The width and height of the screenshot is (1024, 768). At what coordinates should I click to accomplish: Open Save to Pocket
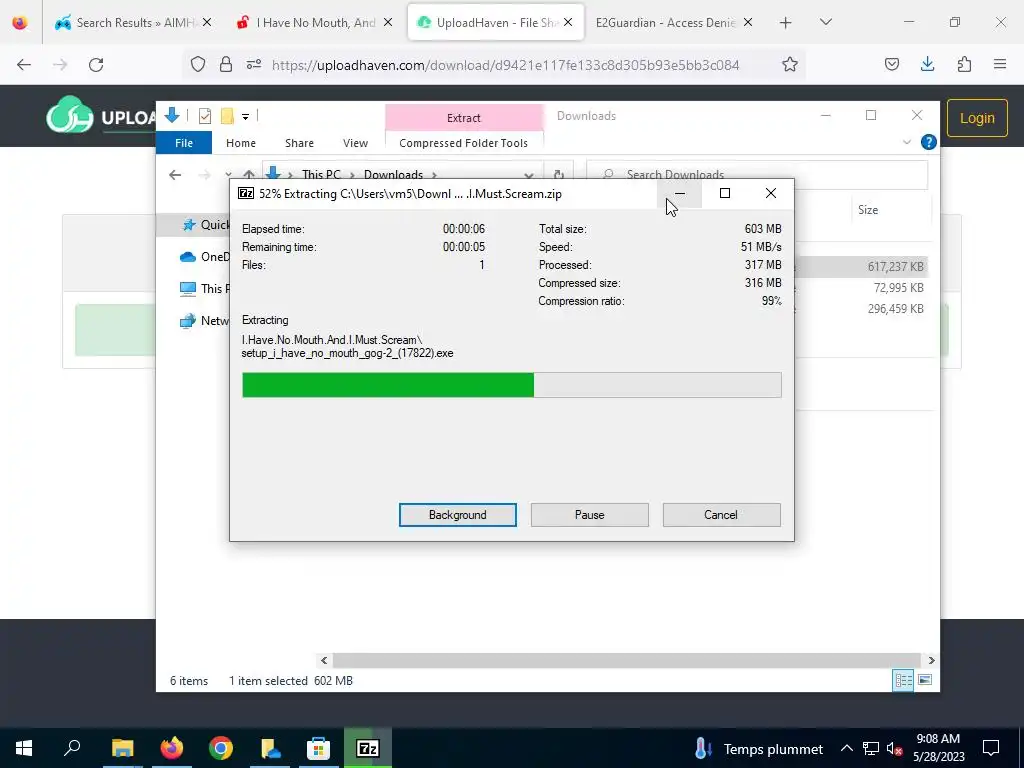coord(891,64)
